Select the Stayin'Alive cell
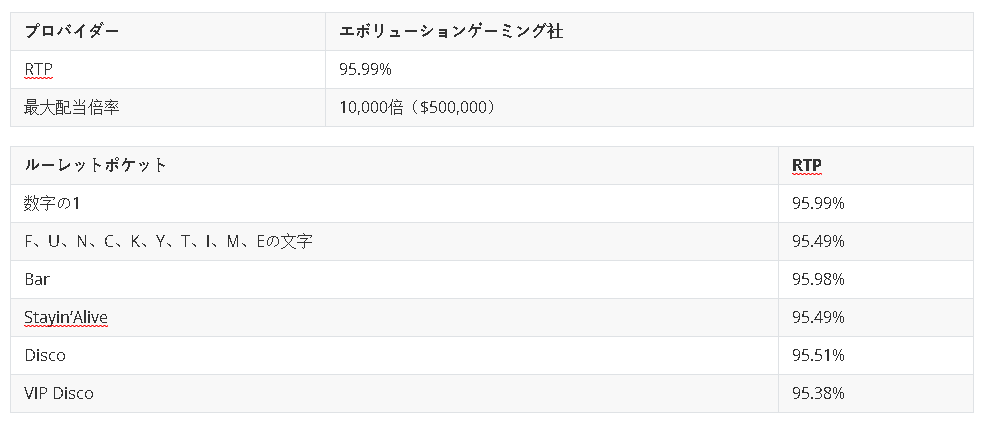985x425 pixels. pos(395,317)
